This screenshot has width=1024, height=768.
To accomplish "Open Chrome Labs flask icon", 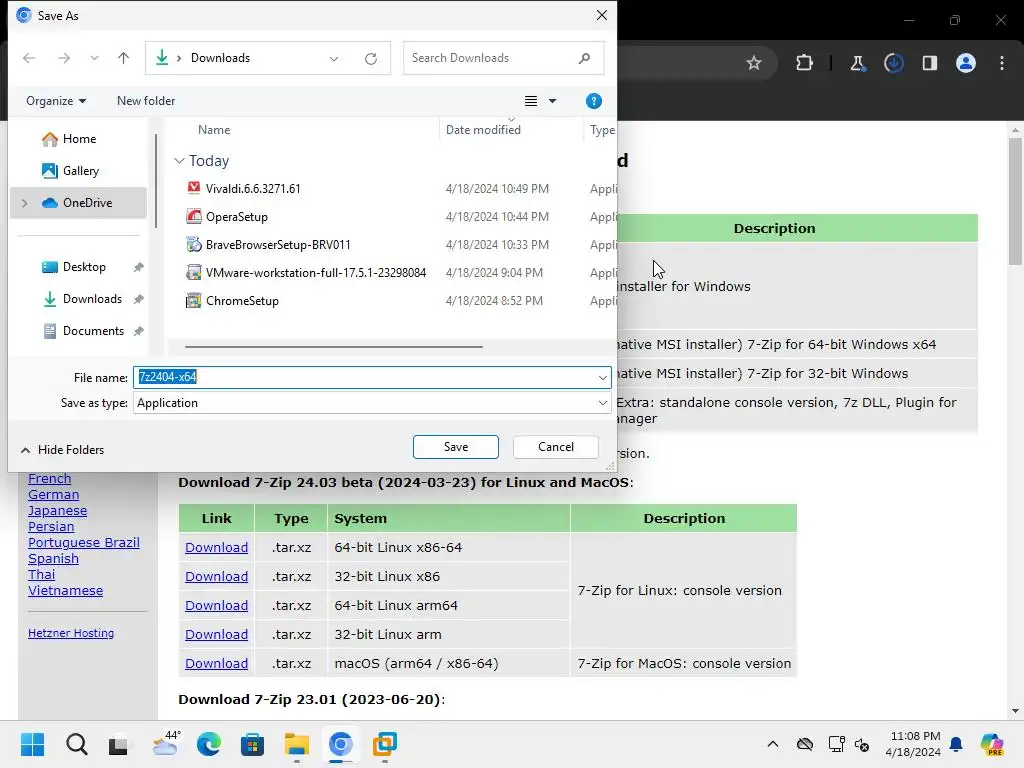I will [857, 63].
